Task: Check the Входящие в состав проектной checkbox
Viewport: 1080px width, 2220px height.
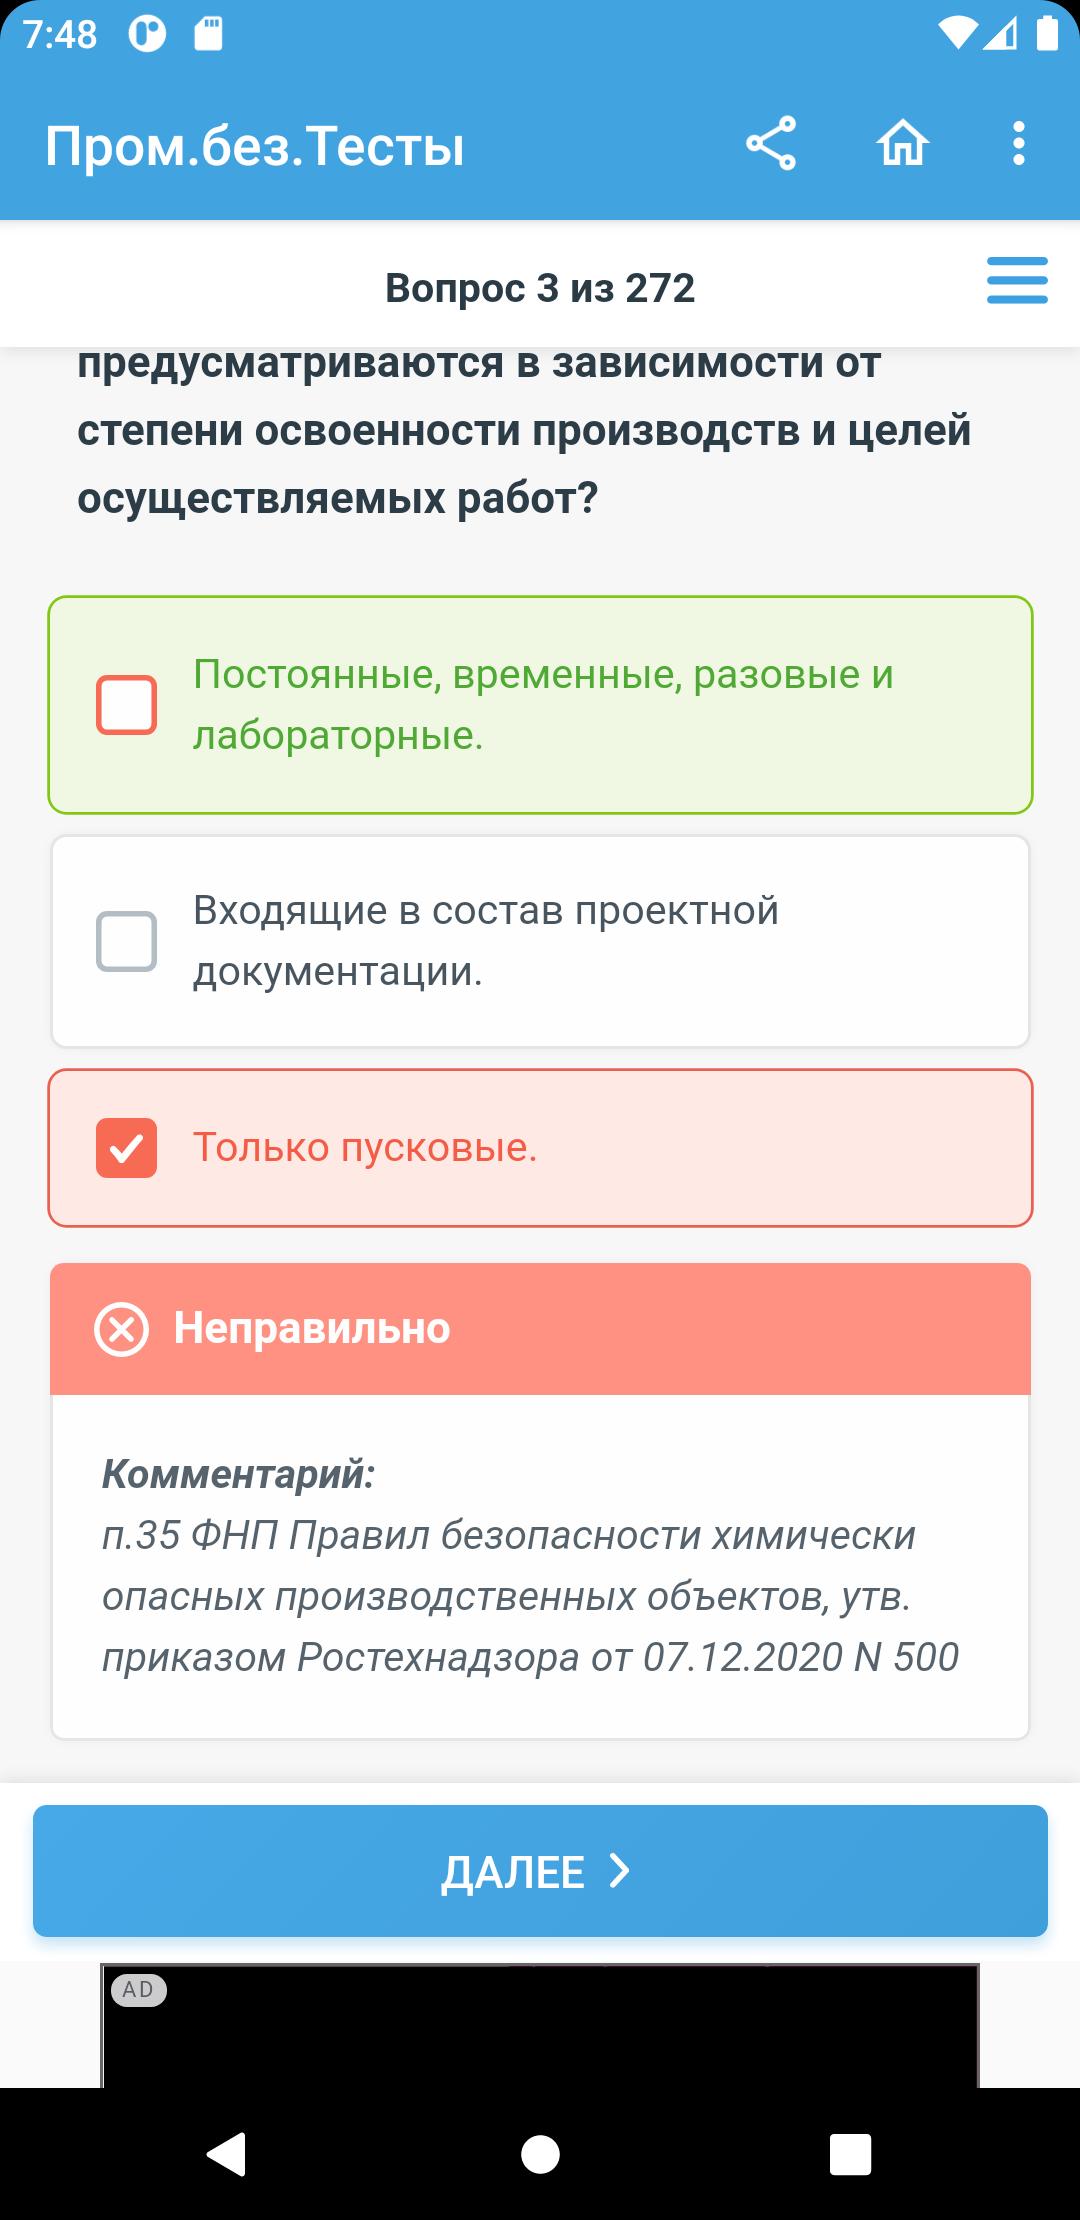Action: [x=126, y=941]
